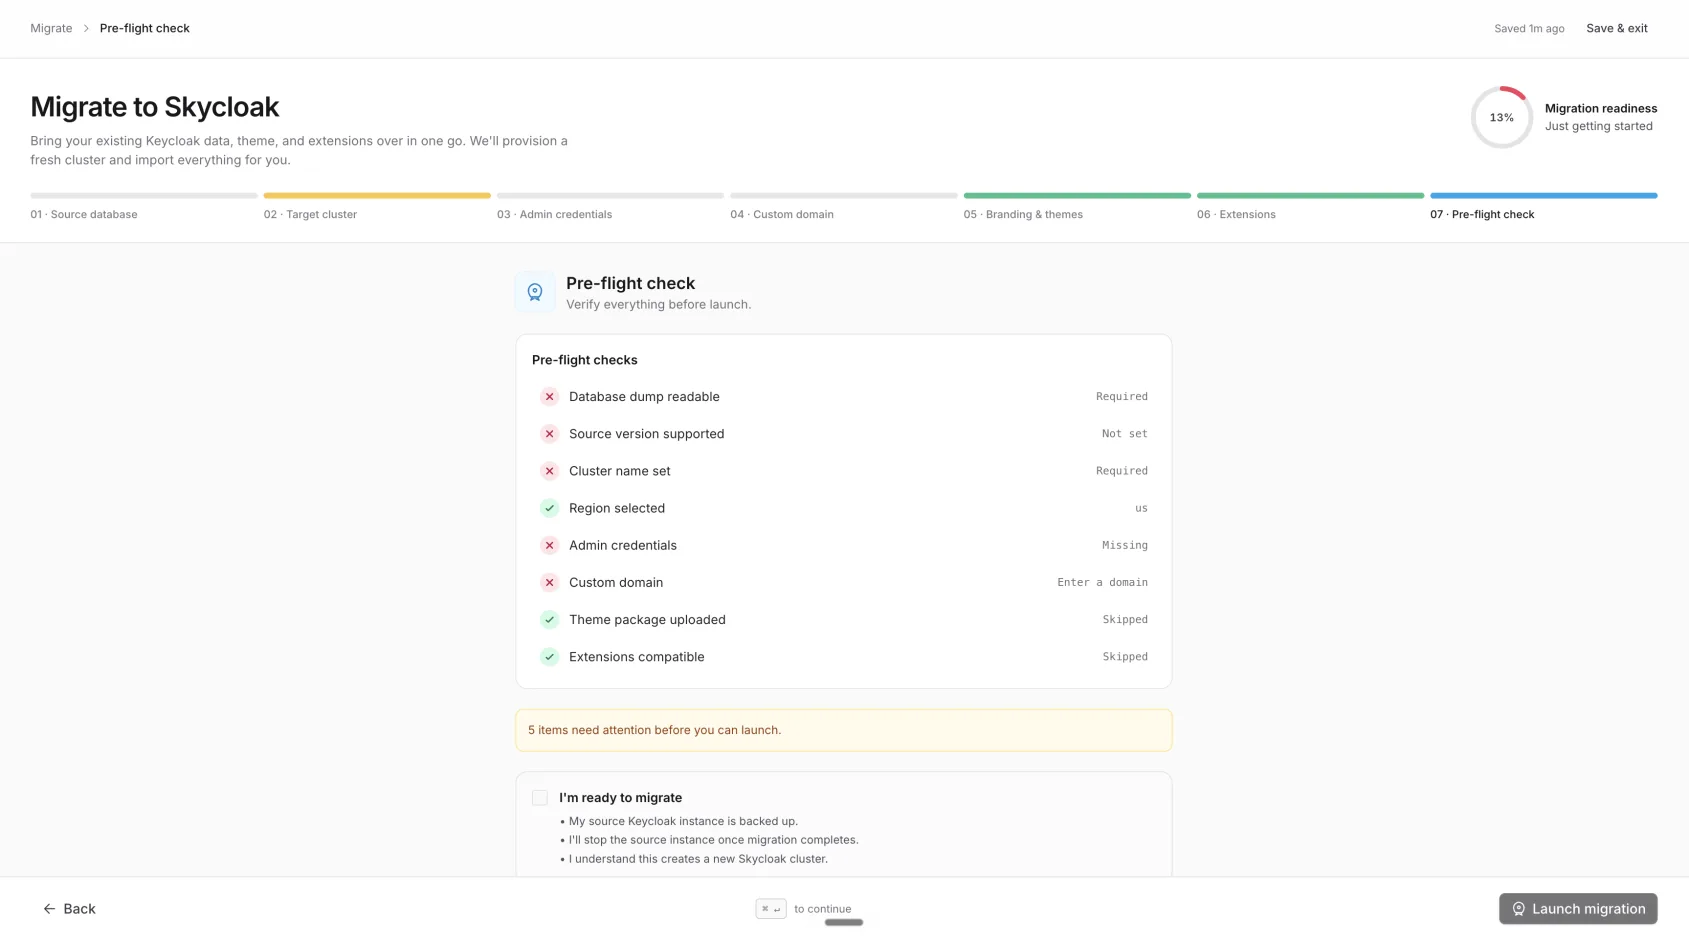
Task: Open step 04 Custom domain
Action: click(x=844, y=207)
